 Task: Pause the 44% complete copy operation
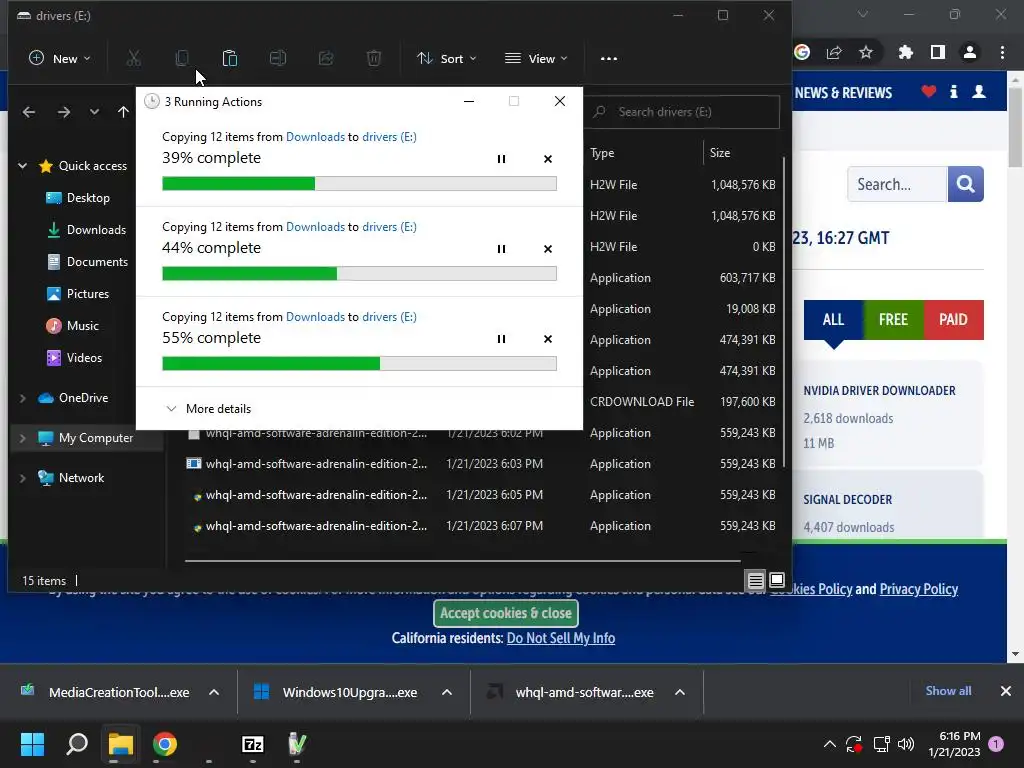click(502, 249)
